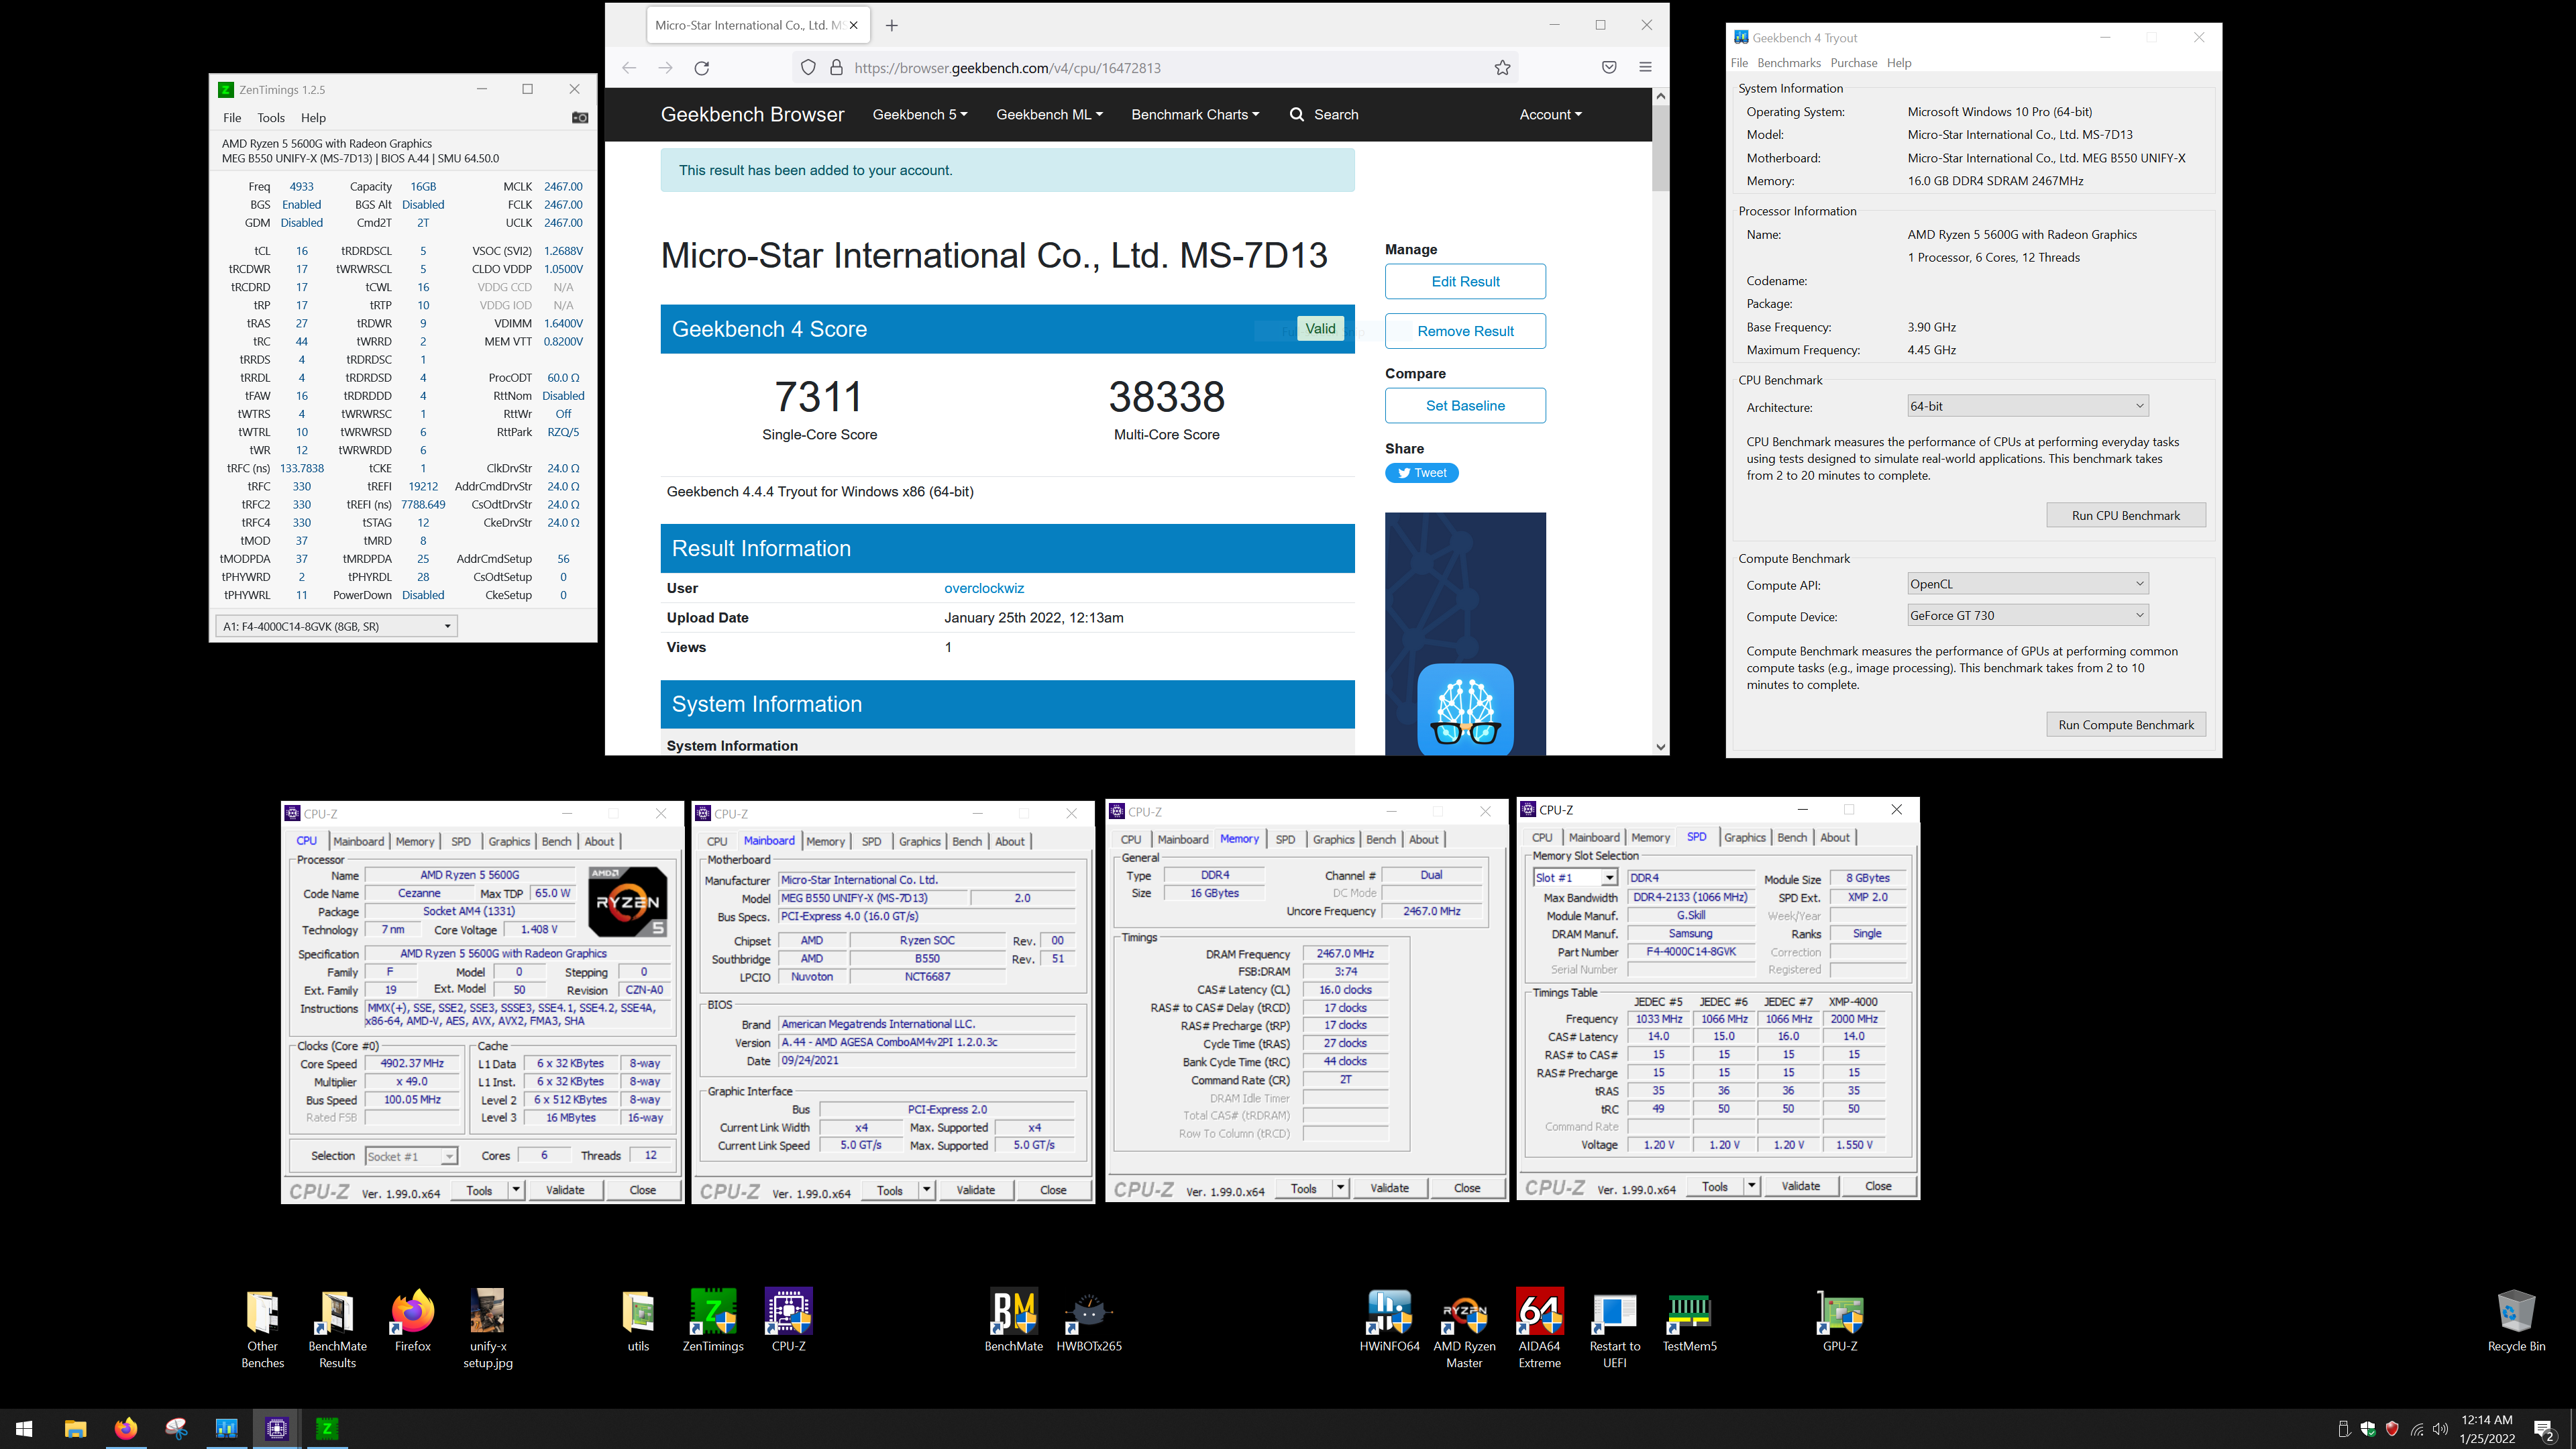Click Edit Result button
The height and width of the screenshot is (1449, 2576).
click(1465, 281)
